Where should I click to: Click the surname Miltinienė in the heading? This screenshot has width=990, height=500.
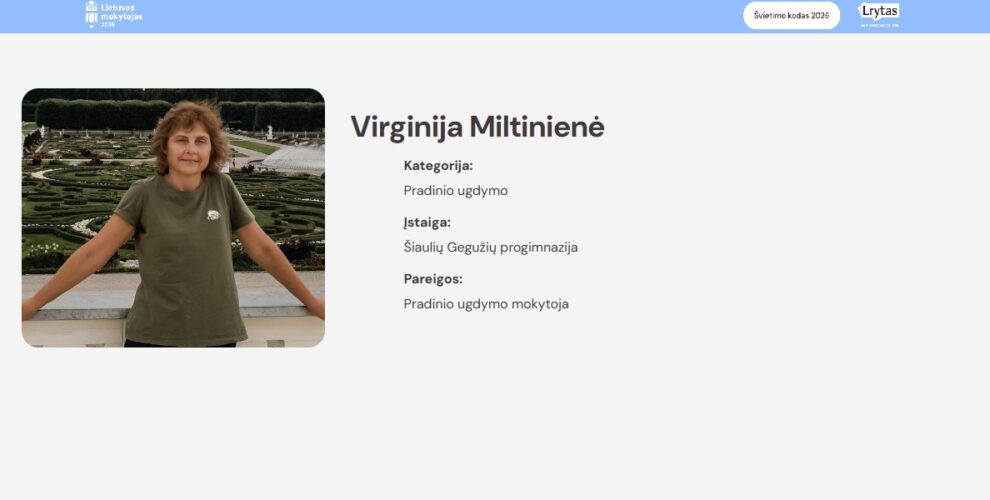pyautogui.click(x=537, y=126)
